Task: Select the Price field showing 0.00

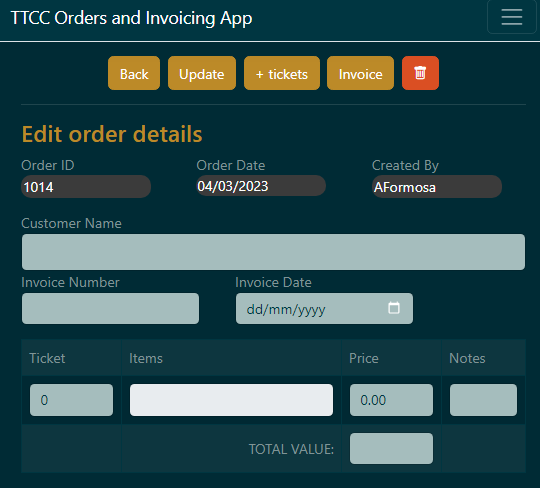Action: tap(391, 400)
